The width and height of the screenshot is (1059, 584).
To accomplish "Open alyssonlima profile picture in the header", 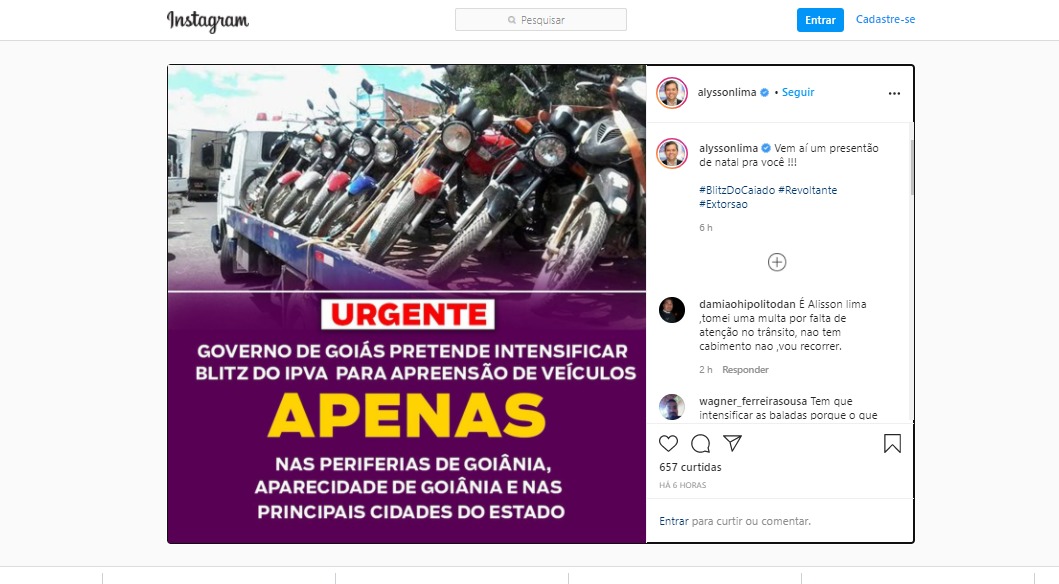I will coord(672,92).
